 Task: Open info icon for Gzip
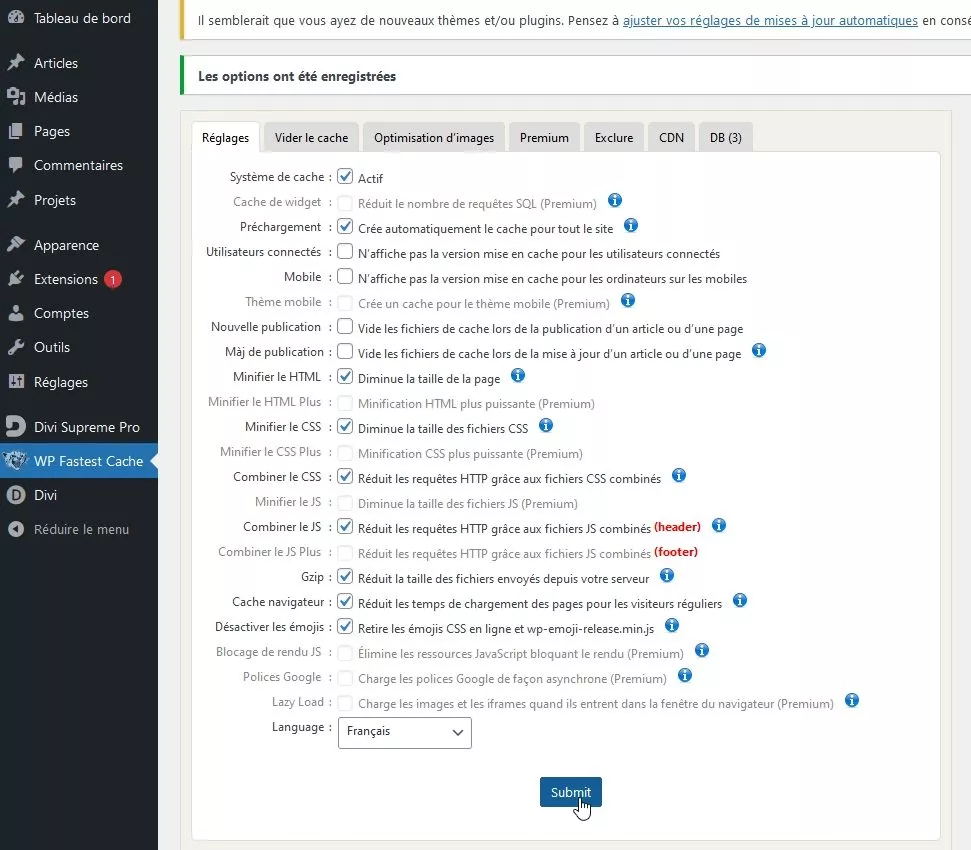(666, 575)
